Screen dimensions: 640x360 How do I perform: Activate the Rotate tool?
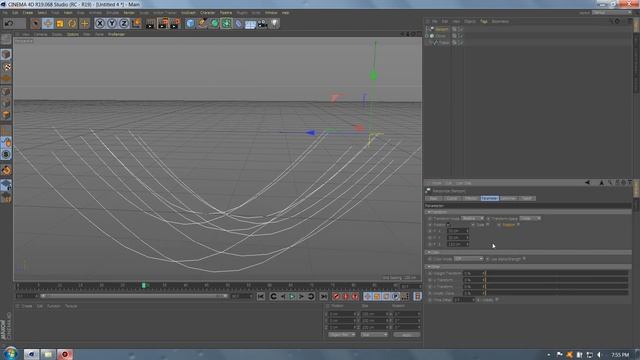(x=72, y=23)
